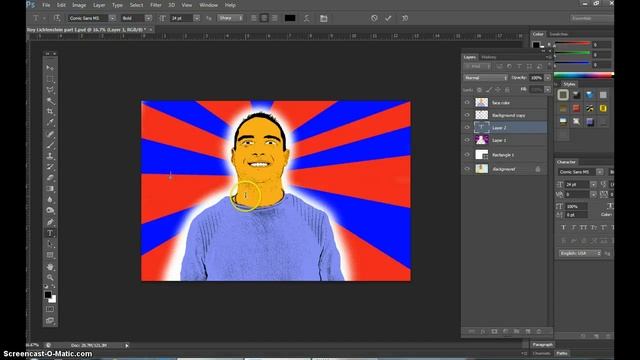Screen dimensions: 640x360
Task: Select the Rectangle 1 layer row
Action: tap(505, 155)
